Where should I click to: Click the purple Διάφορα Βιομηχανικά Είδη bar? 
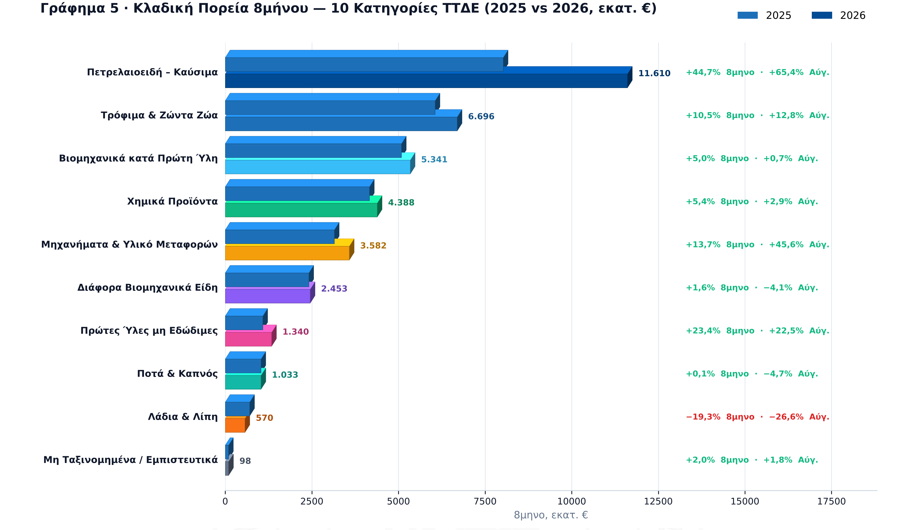(x=268, y=295)
